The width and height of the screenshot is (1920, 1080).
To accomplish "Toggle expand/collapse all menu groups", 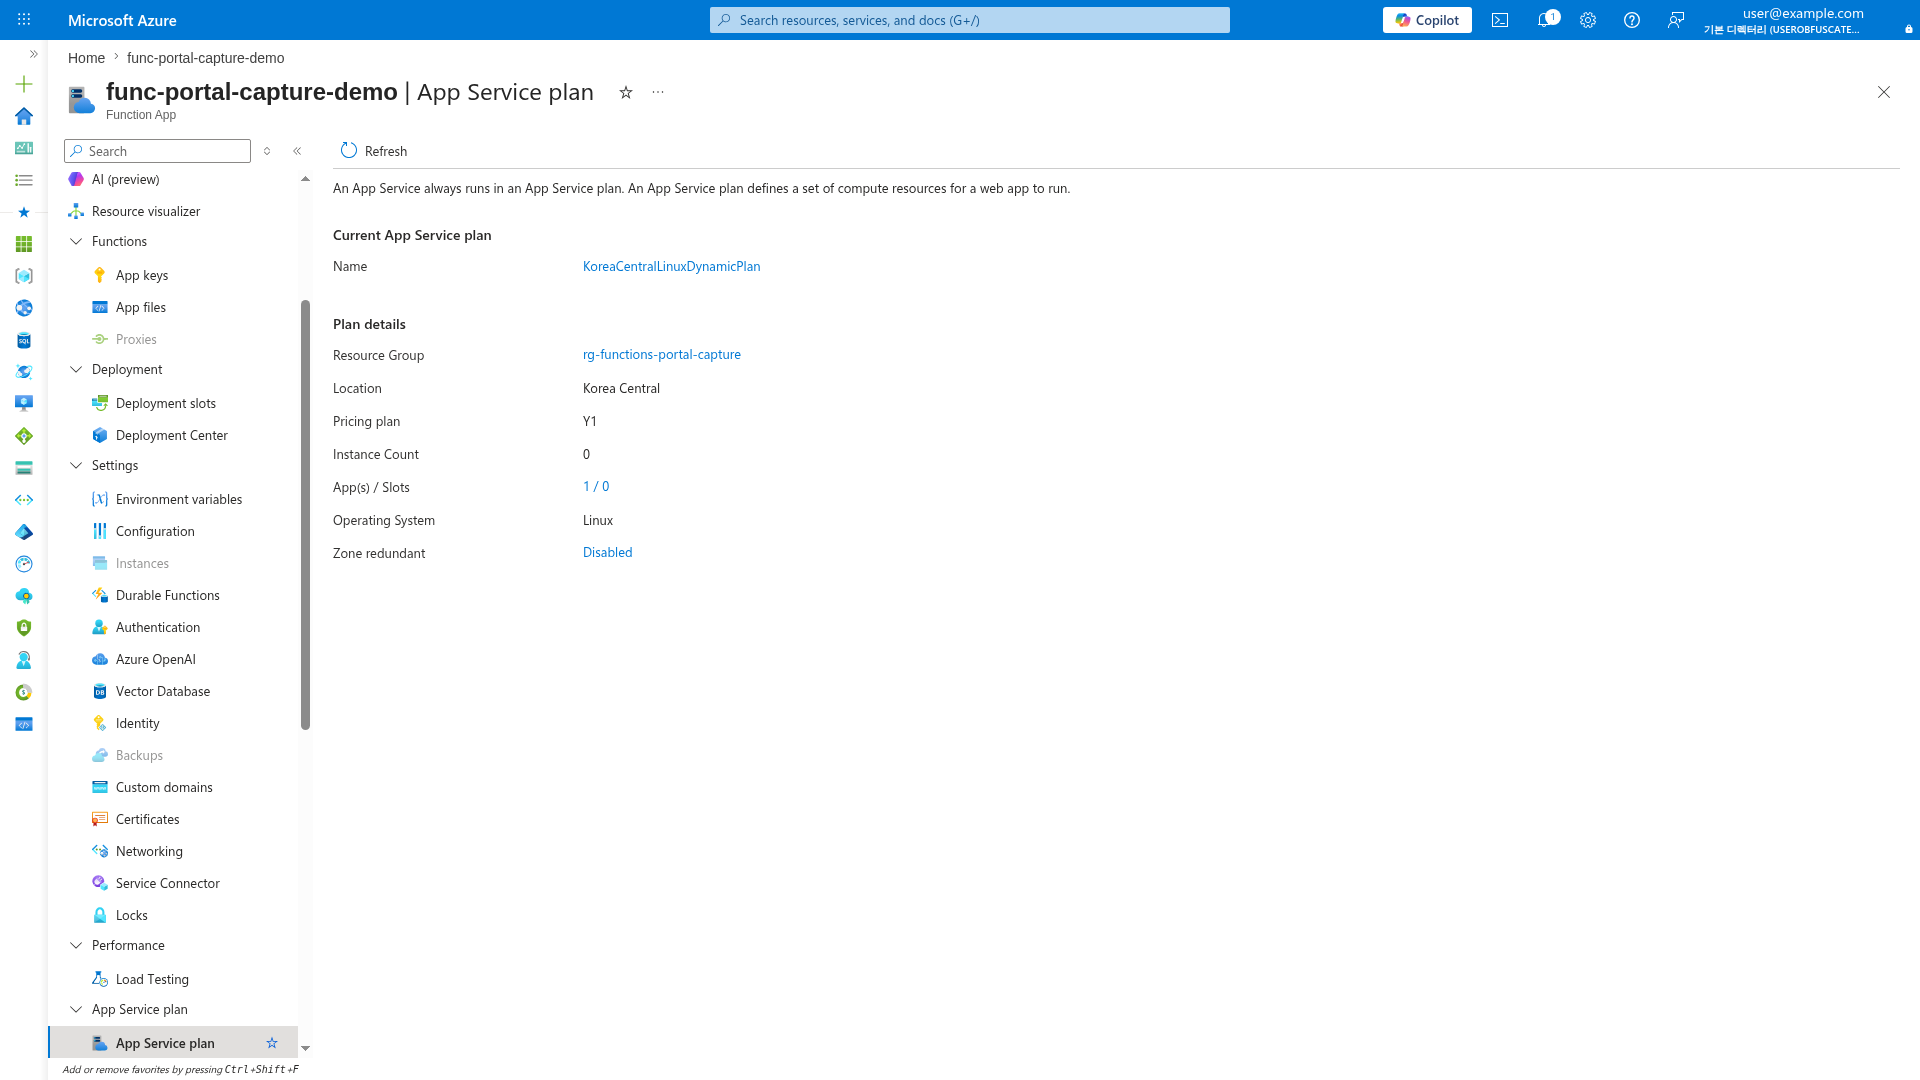I will pyautogui.click(x=267, y=151).
